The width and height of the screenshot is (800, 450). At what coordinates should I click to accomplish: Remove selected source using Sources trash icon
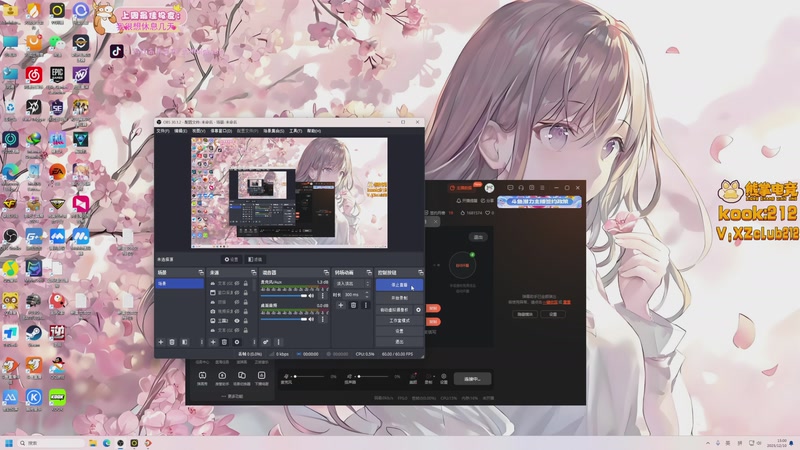point(224,342)
